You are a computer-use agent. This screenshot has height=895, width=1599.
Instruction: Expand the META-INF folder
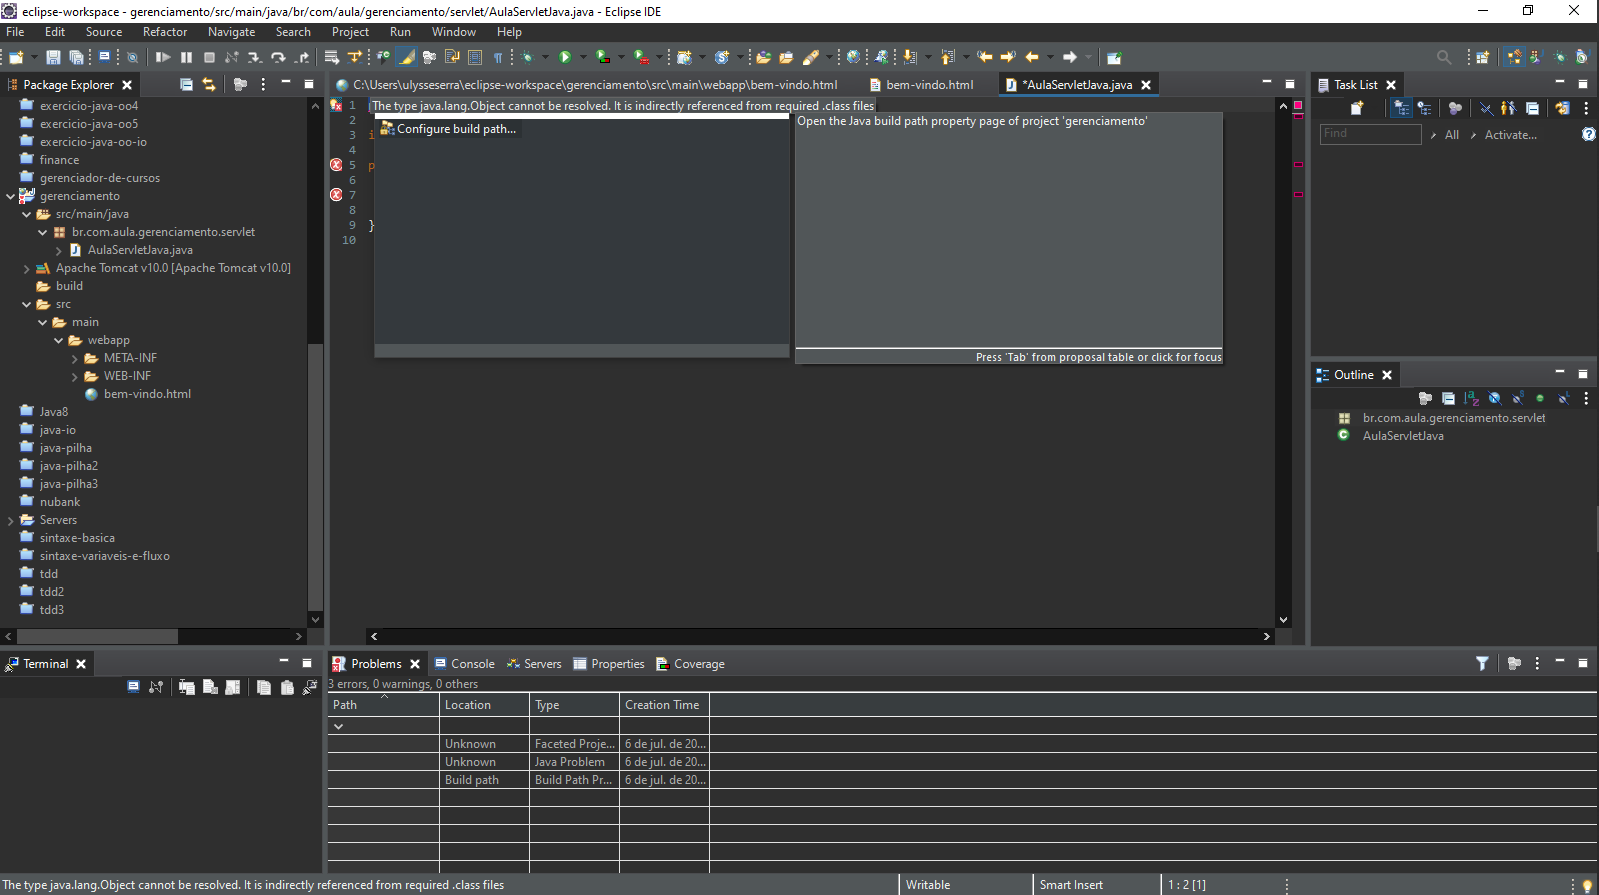(x=74, y=358)
